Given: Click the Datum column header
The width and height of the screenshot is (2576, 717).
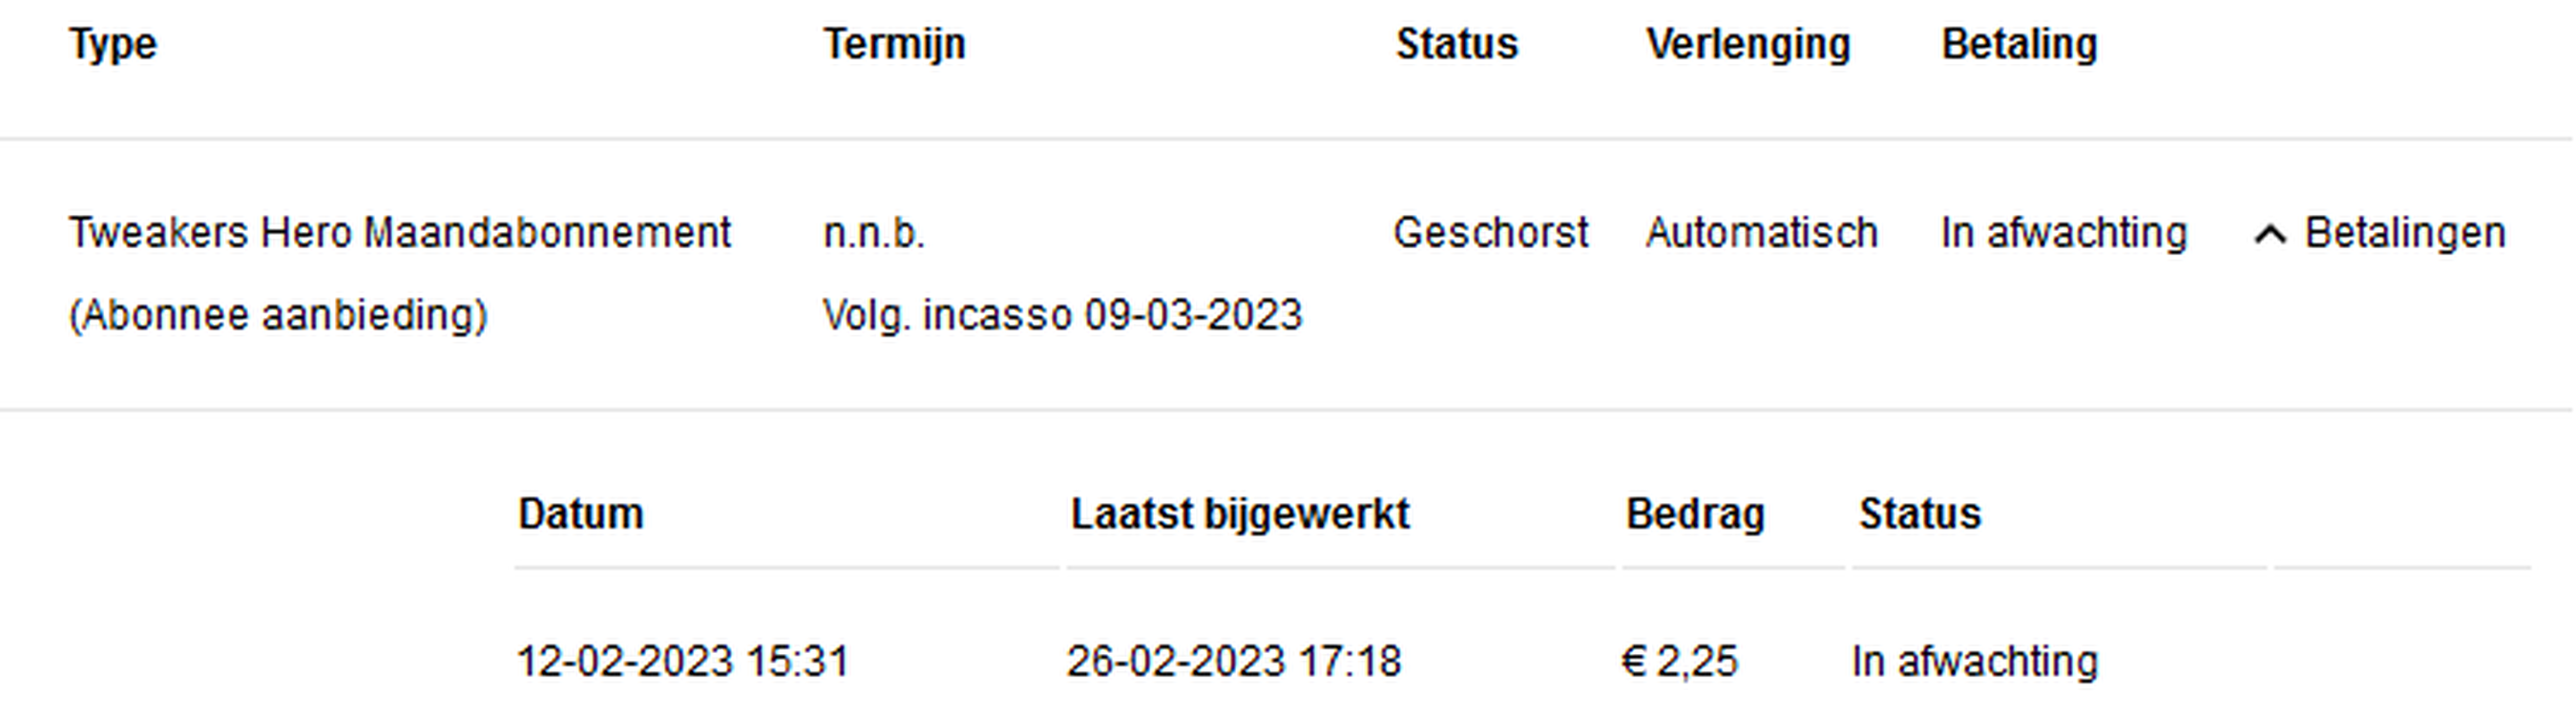Looking at the screenshot, I should pos(580,514).
